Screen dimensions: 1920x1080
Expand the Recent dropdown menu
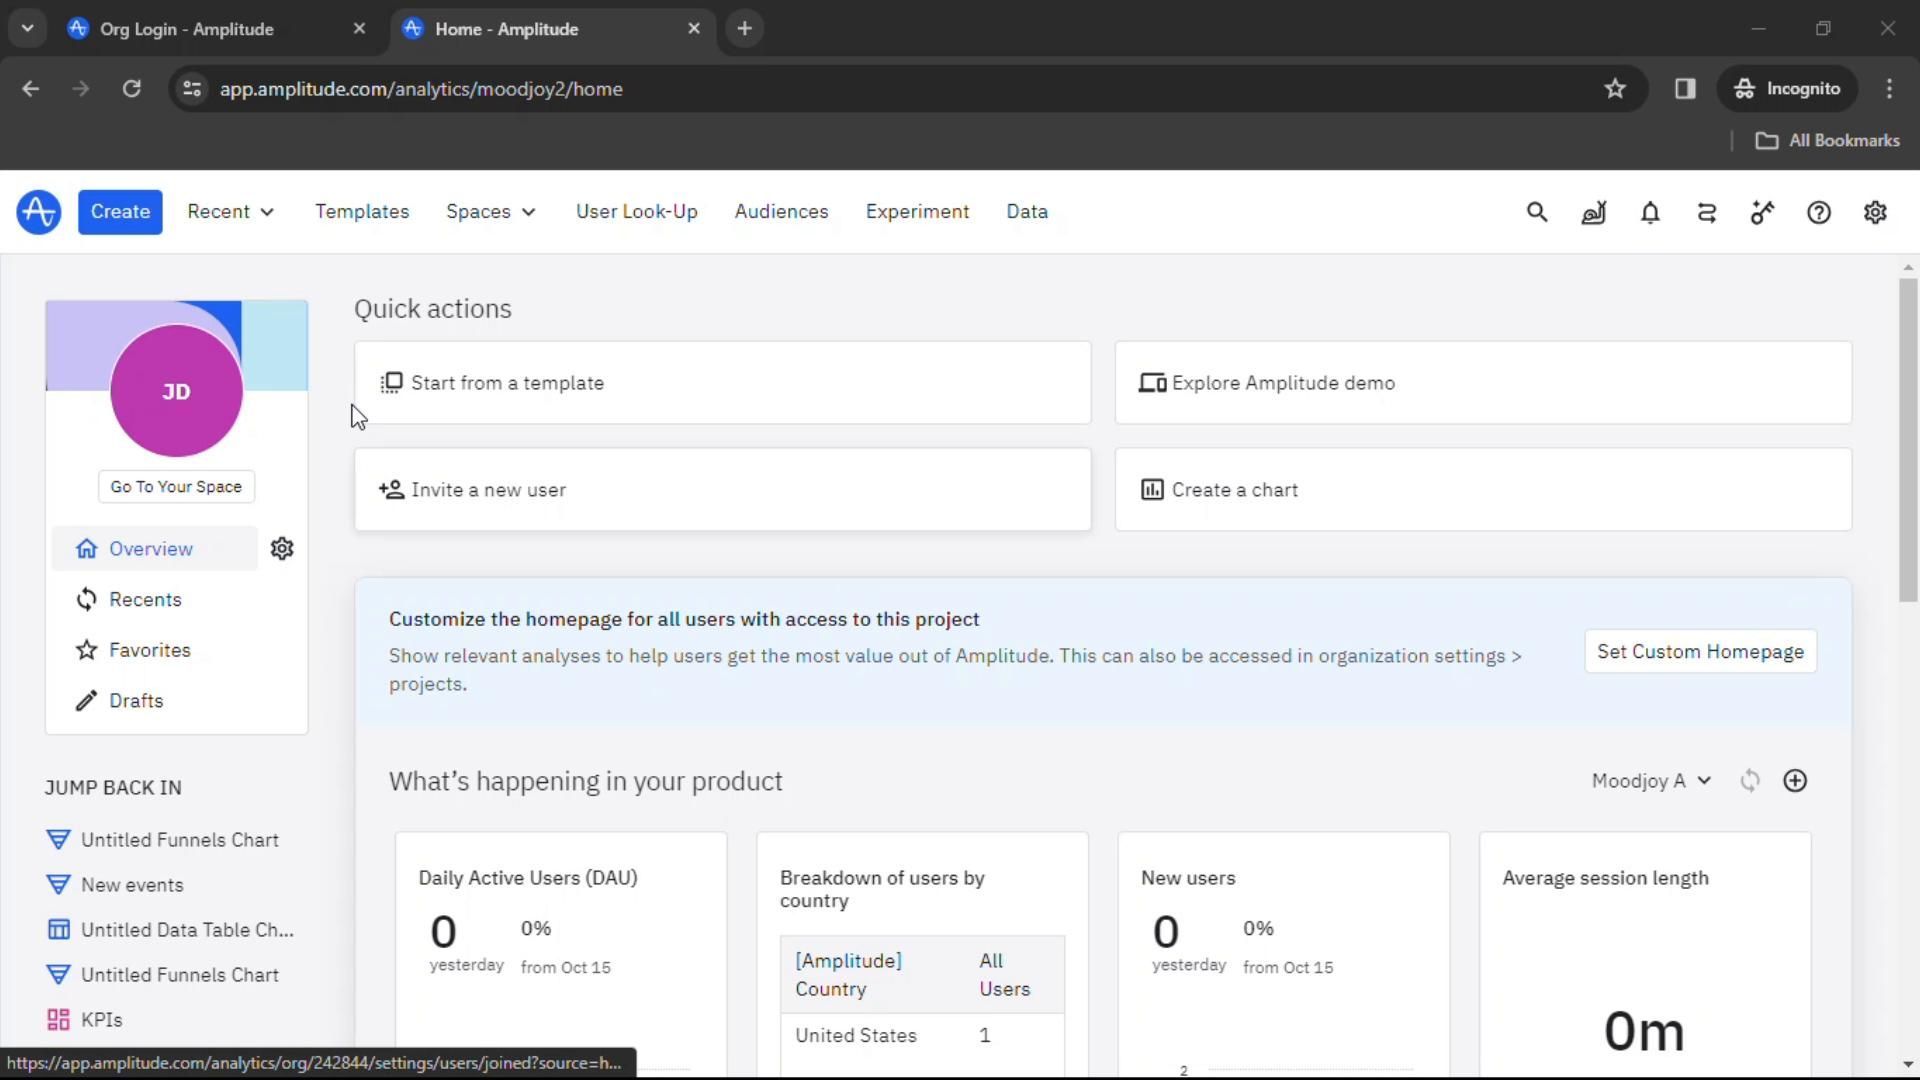[x=230, y=212]
